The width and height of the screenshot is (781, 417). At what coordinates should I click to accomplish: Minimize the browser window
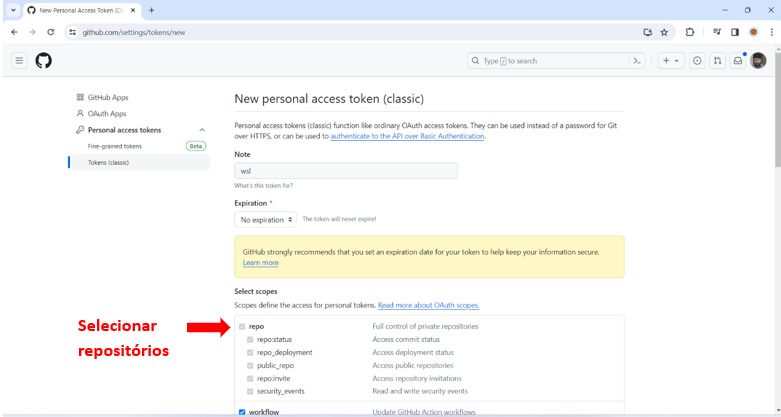click(x=725, y=10)
